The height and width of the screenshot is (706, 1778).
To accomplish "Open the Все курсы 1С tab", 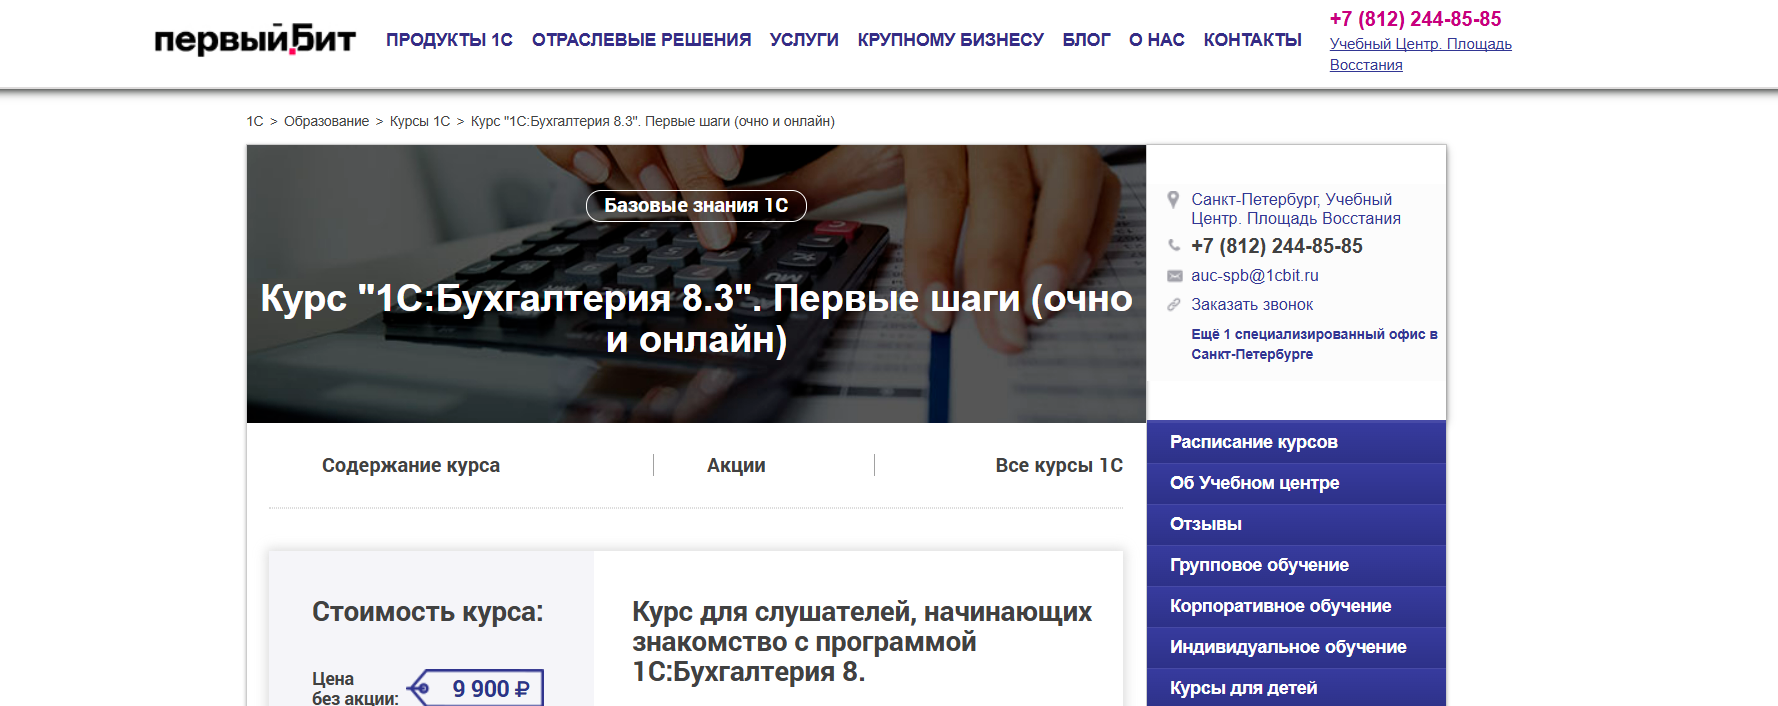I will [1058, 465].
